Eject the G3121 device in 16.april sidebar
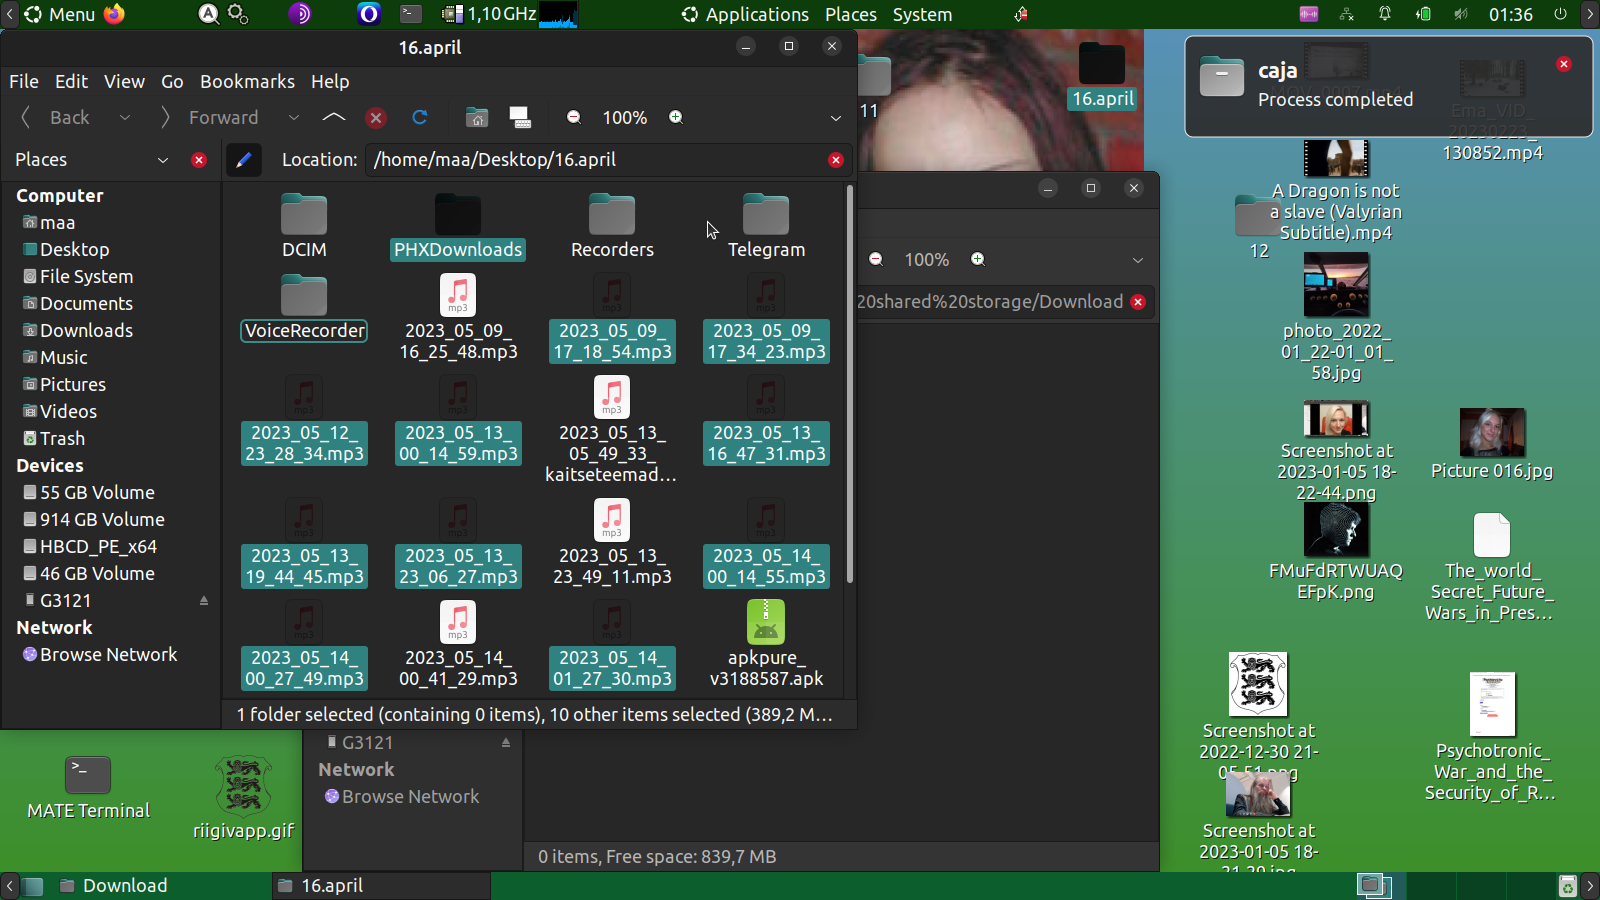This screenshot has width=1600, height=900. (x=204, y=601)
